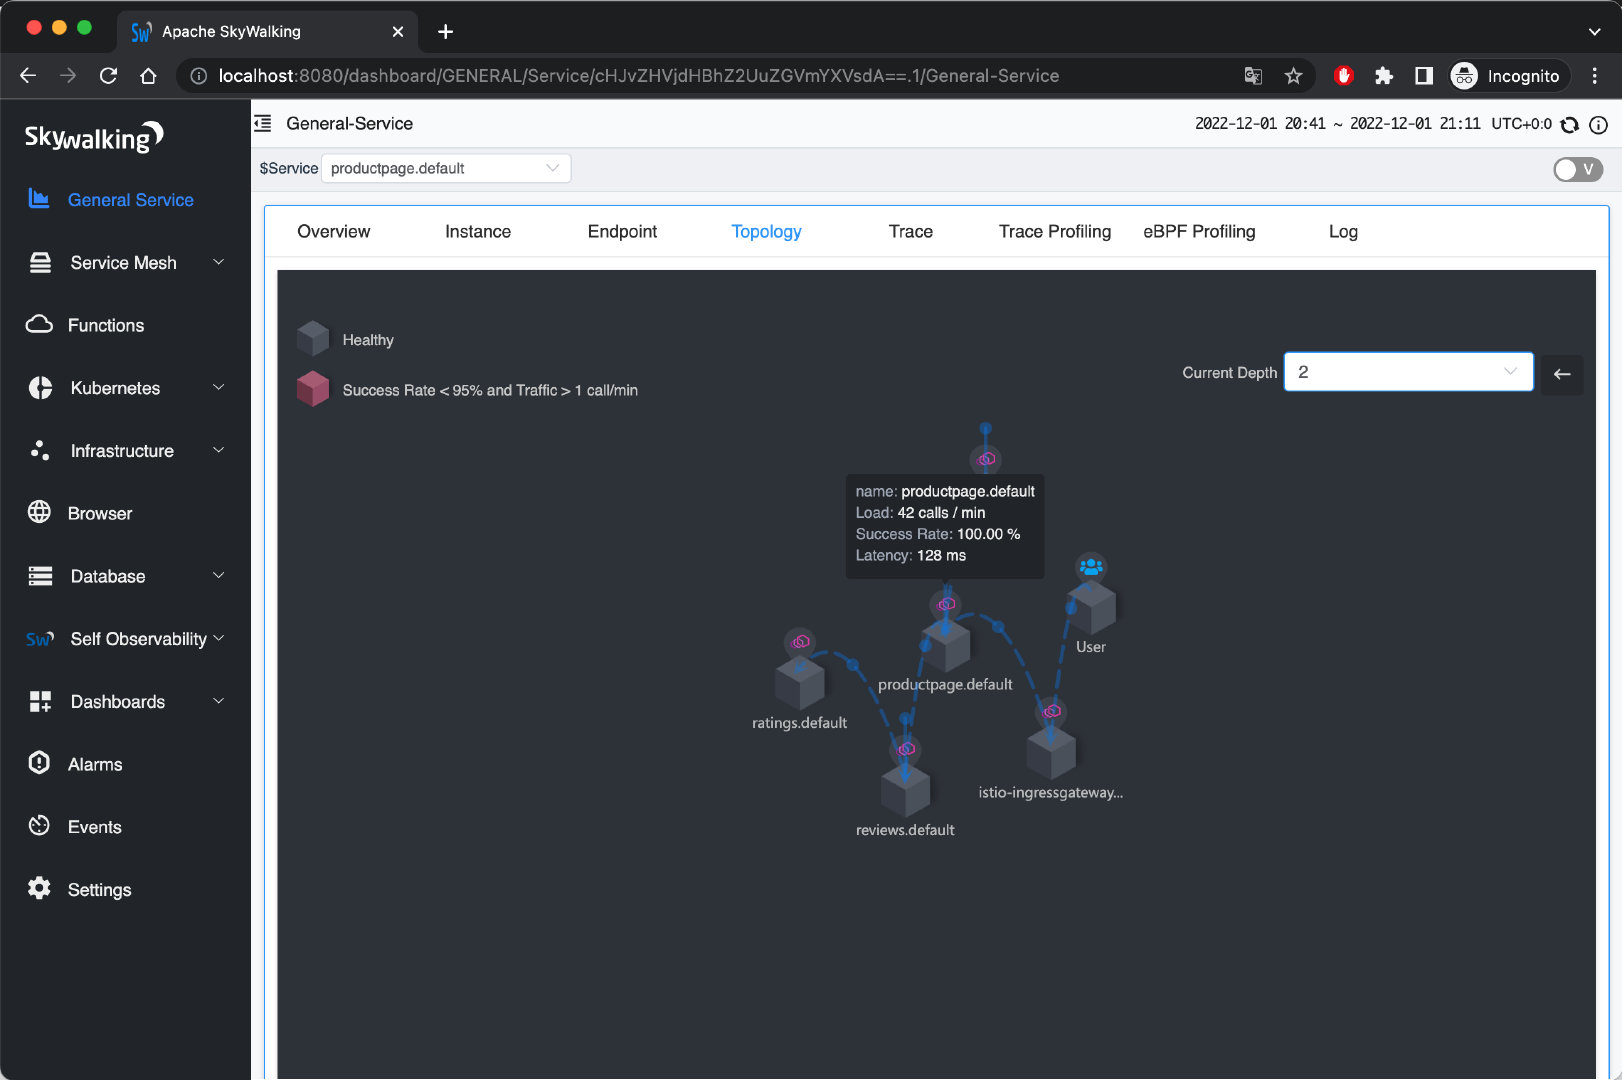Click the reload time range icon

1570,125
